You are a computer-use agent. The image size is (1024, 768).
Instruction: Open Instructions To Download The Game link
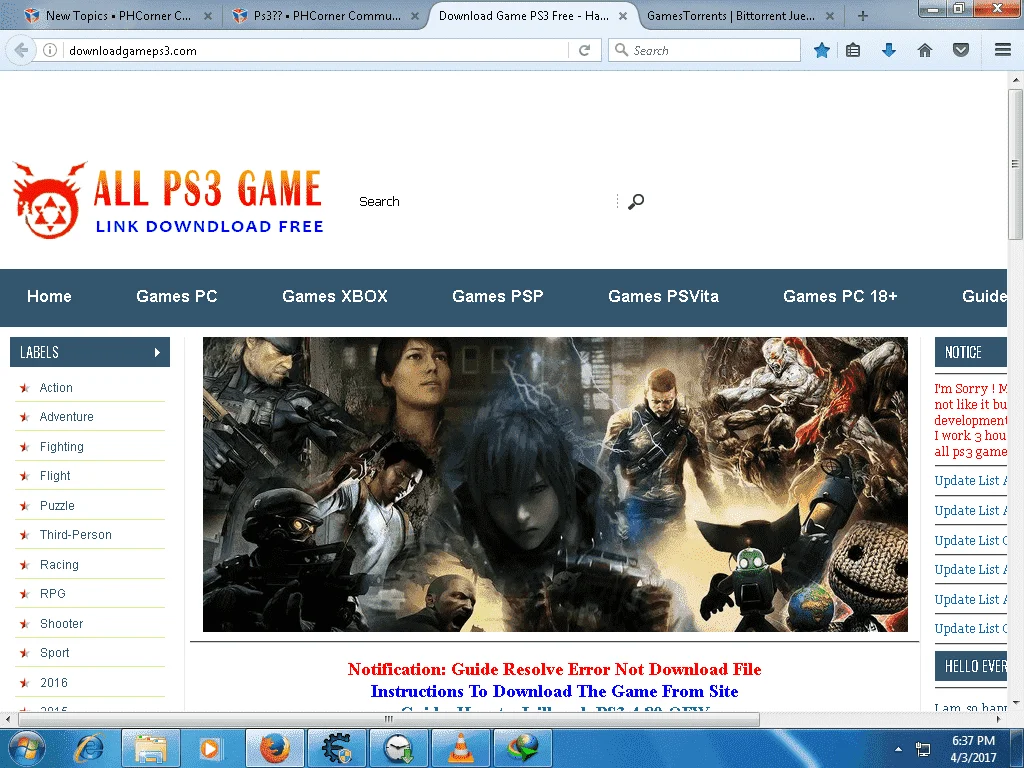(x=554, y=692)
